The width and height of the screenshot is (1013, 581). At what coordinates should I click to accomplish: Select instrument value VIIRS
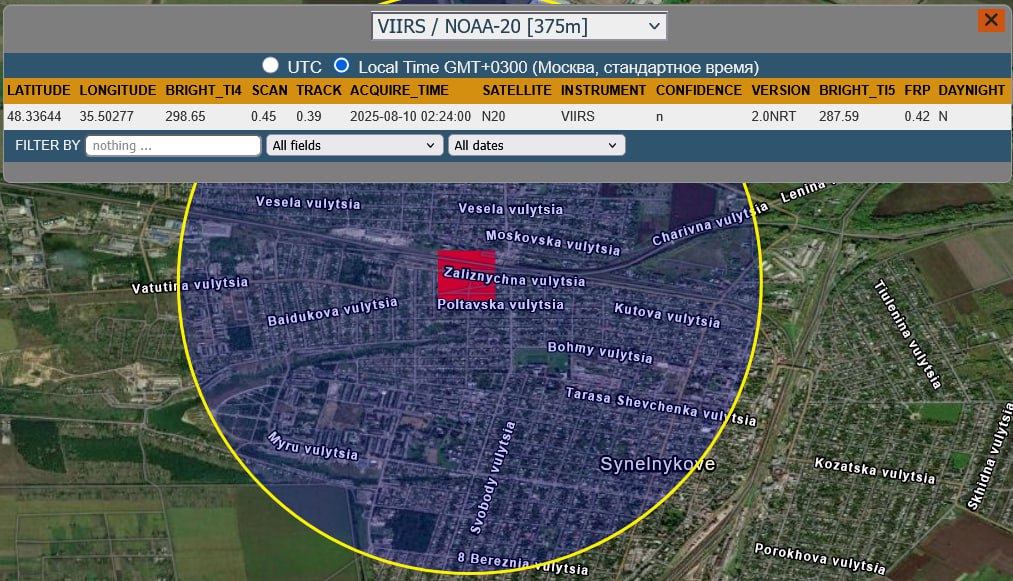click(x=578, y=116)
